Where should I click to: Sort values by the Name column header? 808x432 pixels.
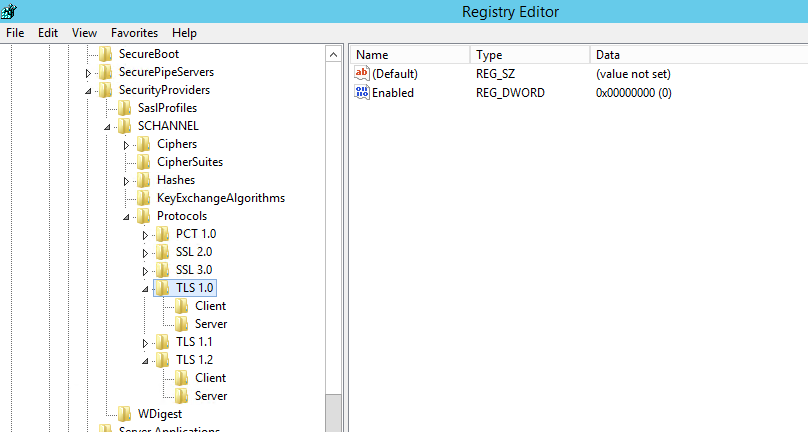(x=410, y=55)
